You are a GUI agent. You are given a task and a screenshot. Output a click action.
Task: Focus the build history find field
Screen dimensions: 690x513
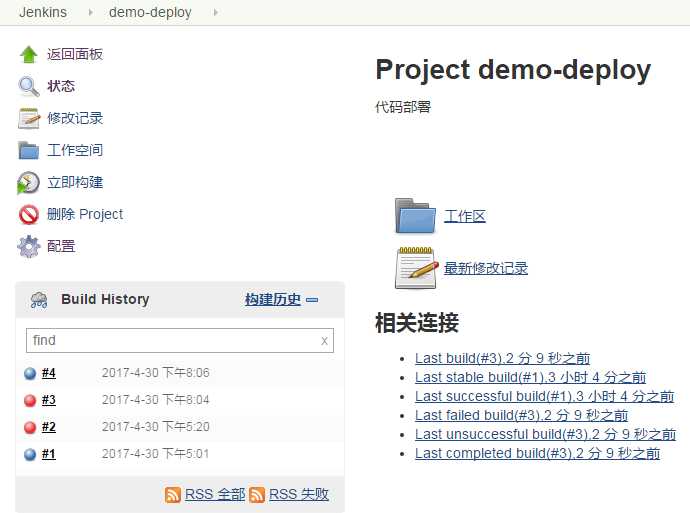point(180,341)
